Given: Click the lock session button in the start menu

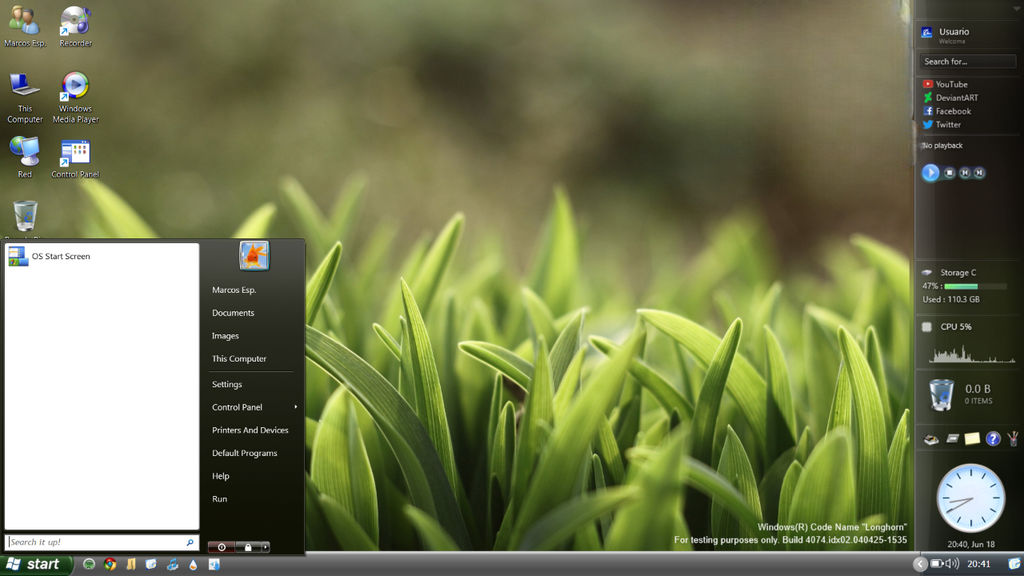Looking at the screenshot, I should 249,547.
